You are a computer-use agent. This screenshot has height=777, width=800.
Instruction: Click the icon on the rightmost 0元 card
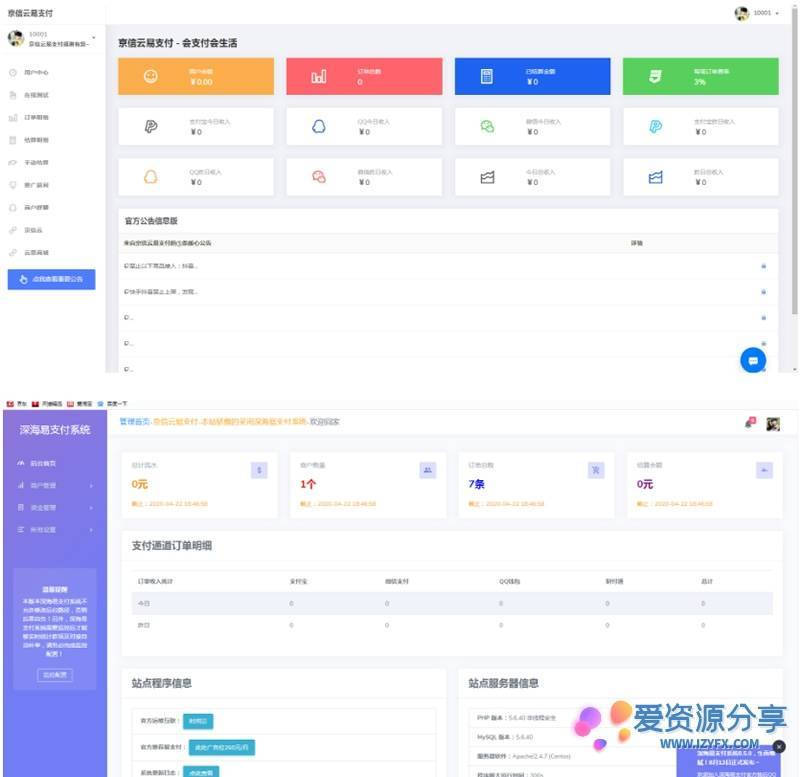pyautogui.click(x=764, y=470)
